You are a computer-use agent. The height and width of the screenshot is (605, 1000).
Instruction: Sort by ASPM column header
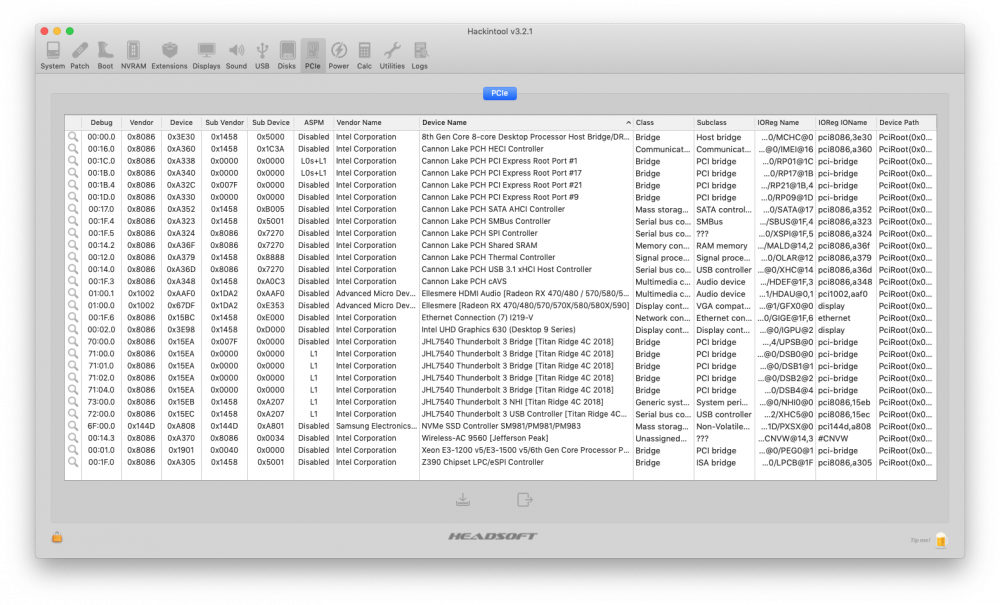(314, 122)
